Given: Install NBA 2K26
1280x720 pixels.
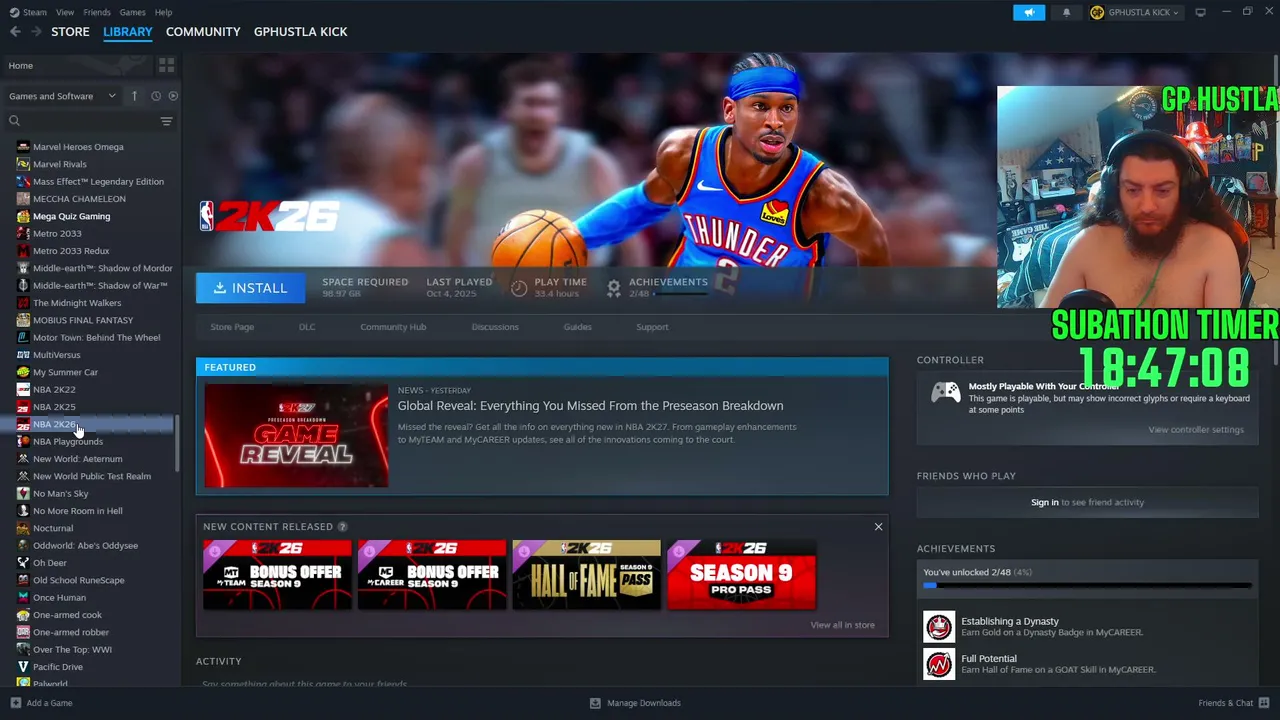Looking at the screenshot, I should pos(250,288).
